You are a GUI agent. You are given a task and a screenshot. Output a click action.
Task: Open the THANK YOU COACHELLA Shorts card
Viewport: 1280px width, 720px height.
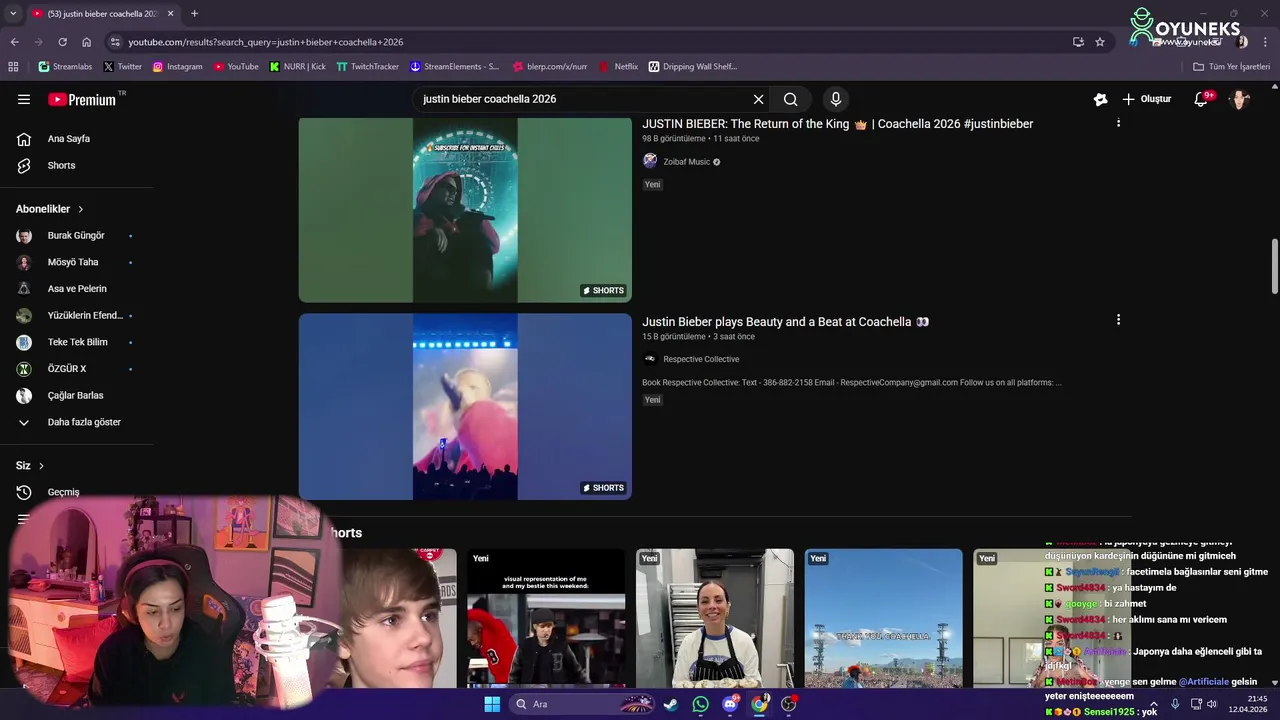(x=884, y=618)
